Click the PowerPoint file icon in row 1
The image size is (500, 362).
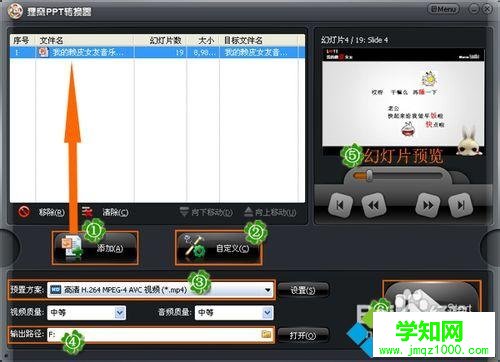(x=43, y=52)
